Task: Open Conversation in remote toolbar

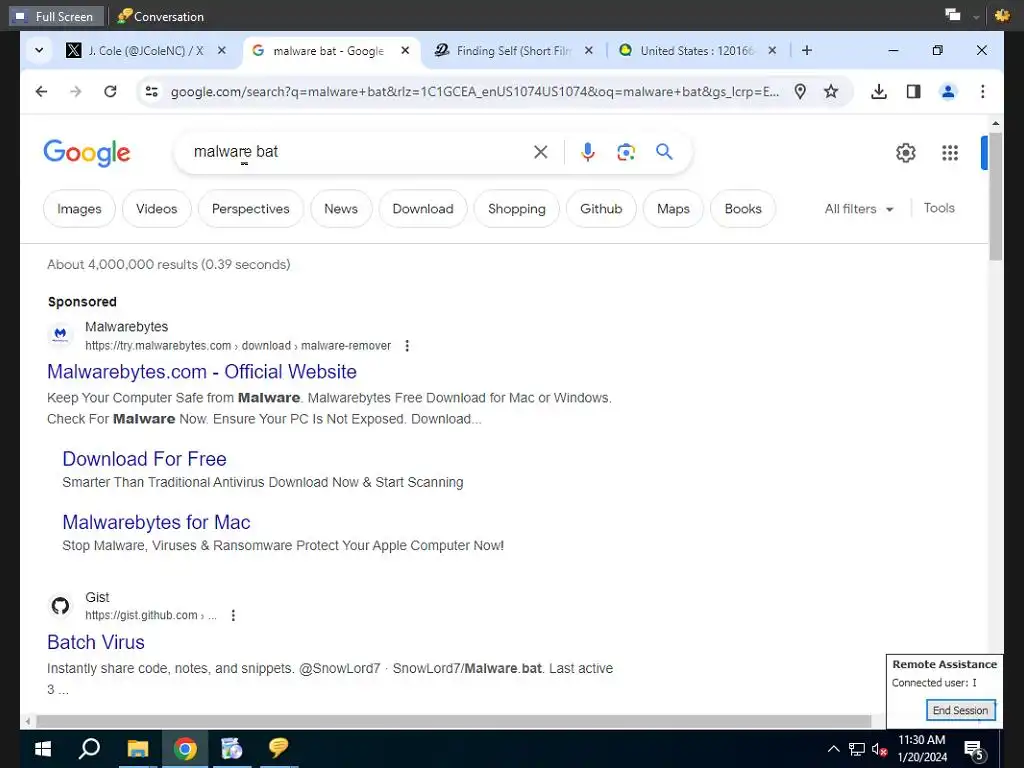Action: coord(161,16)
